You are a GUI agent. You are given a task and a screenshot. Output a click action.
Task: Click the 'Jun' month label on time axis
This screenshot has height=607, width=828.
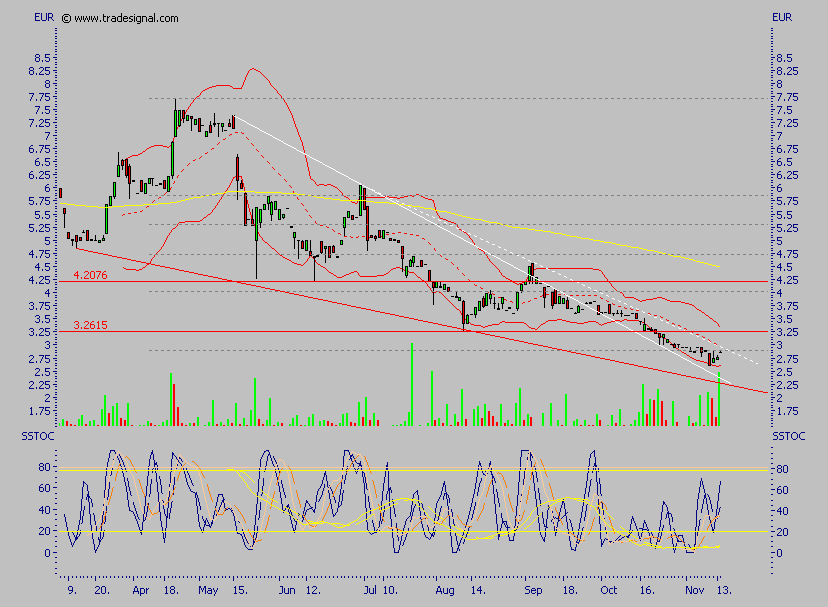tap(287, 591)
